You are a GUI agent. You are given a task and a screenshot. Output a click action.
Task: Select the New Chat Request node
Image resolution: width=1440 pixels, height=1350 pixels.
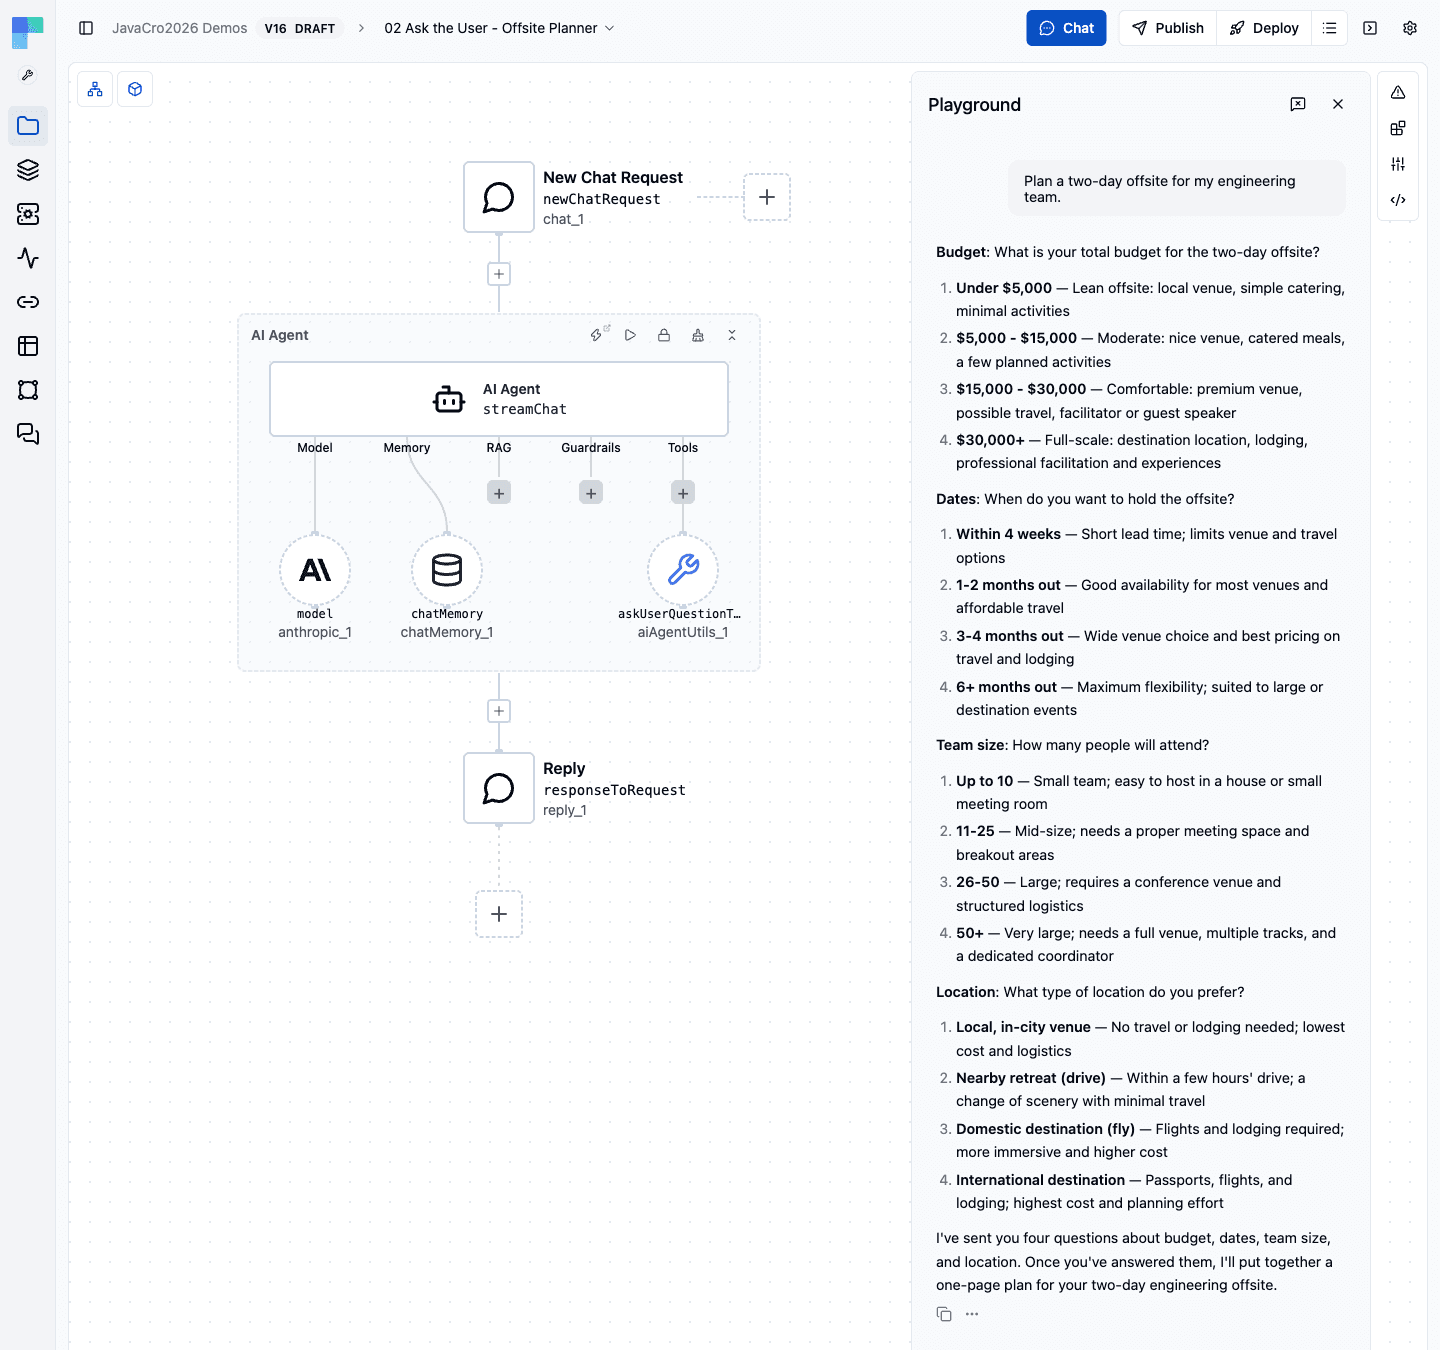499,197
